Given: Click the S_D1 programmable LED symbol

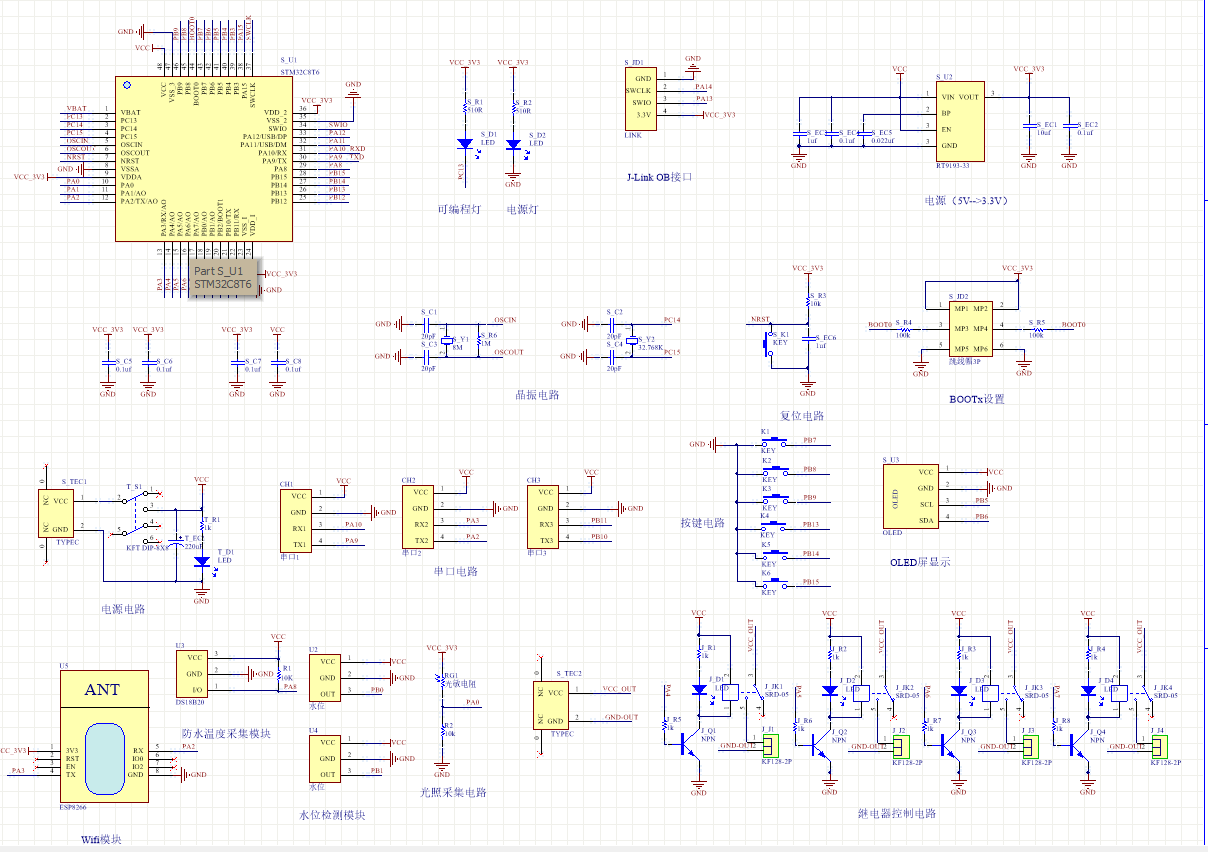Looking at the screenshot, I should click(x=464, y=144).
